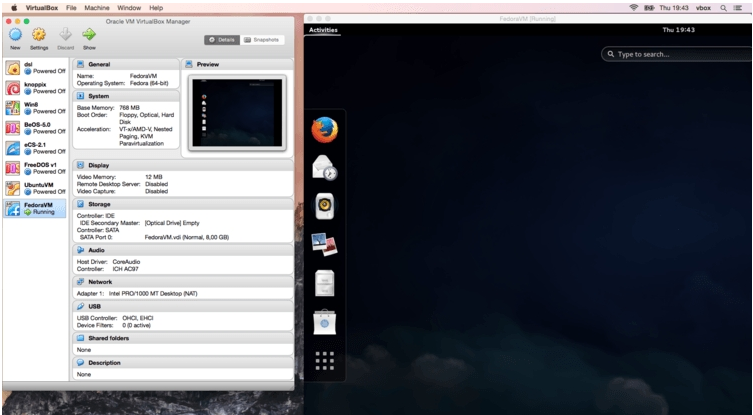Select the eCS-2.1 machine icon
753x415 pixels.
point(12,148)
